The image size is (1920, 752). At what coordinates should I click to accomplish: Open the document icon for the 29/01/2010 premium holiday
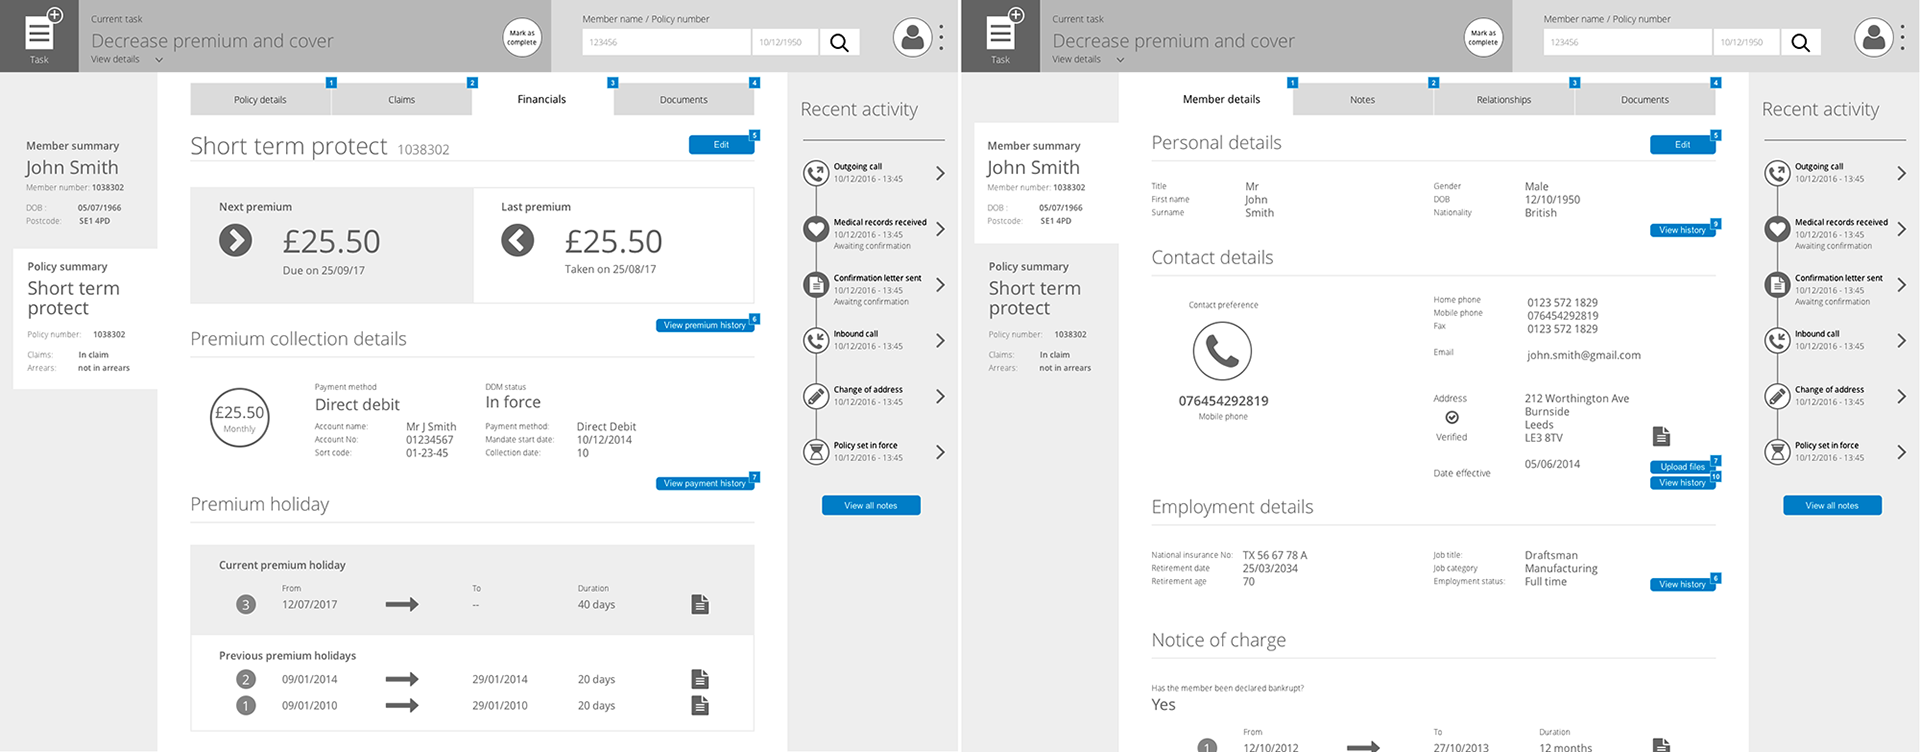click(x=700, y=705)
